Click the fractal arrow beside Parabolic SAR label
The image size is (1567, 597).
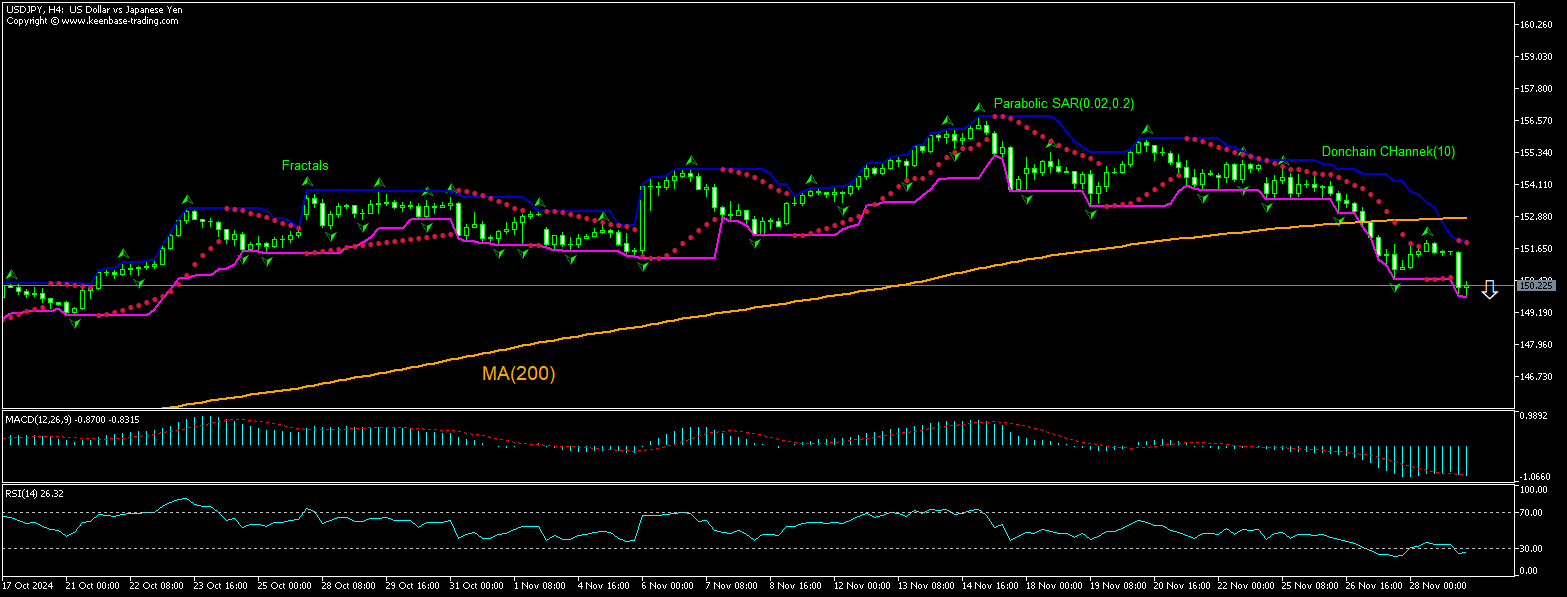pyautogui.click(x=980, y=105)
